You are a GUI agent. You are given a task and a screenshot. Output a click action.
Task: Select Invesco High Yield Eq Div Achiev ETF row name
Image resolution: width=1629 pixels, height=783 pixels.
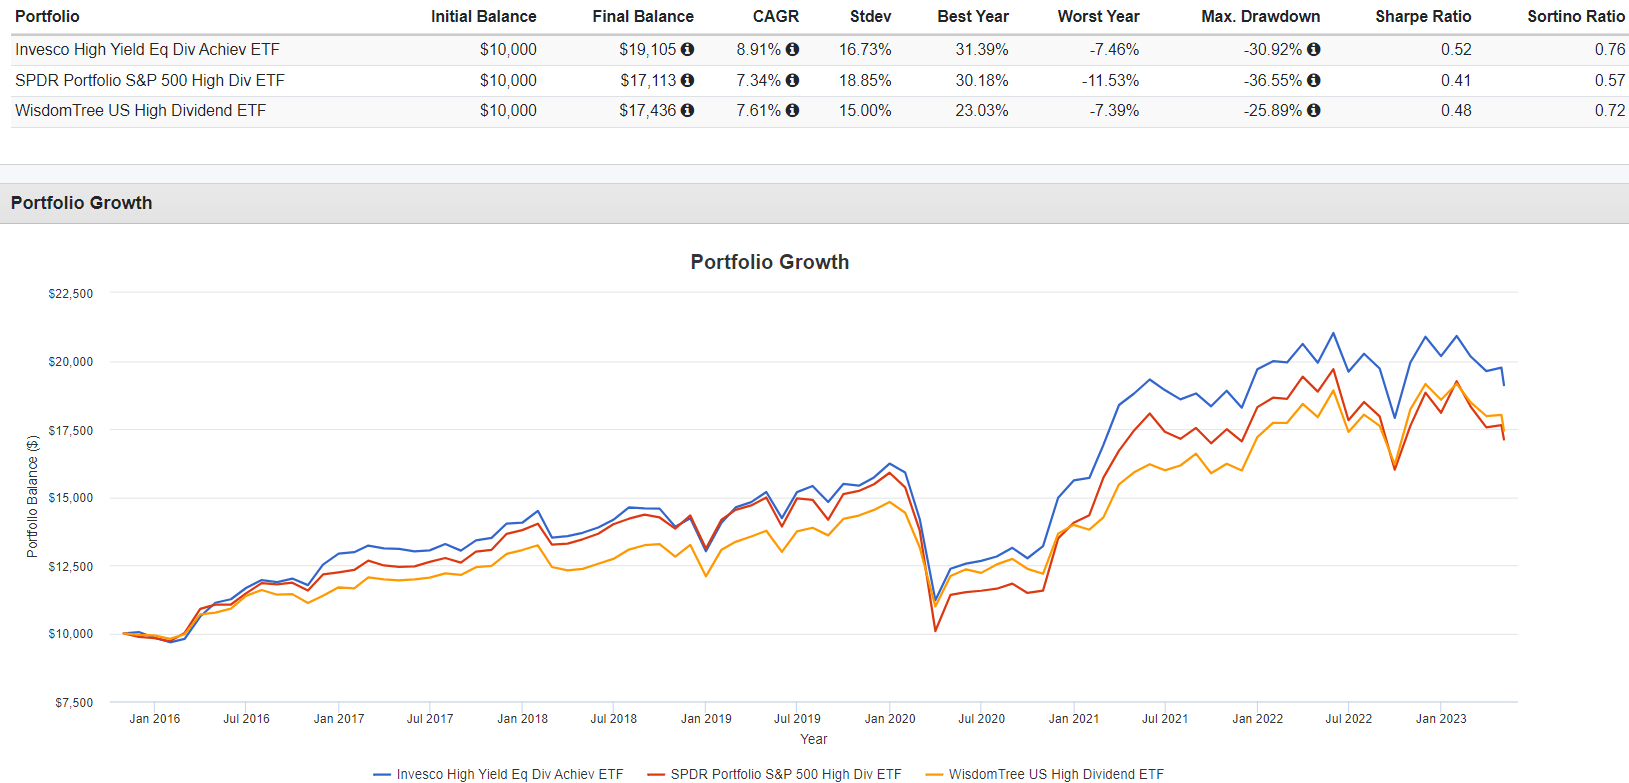tap(147, 49)
